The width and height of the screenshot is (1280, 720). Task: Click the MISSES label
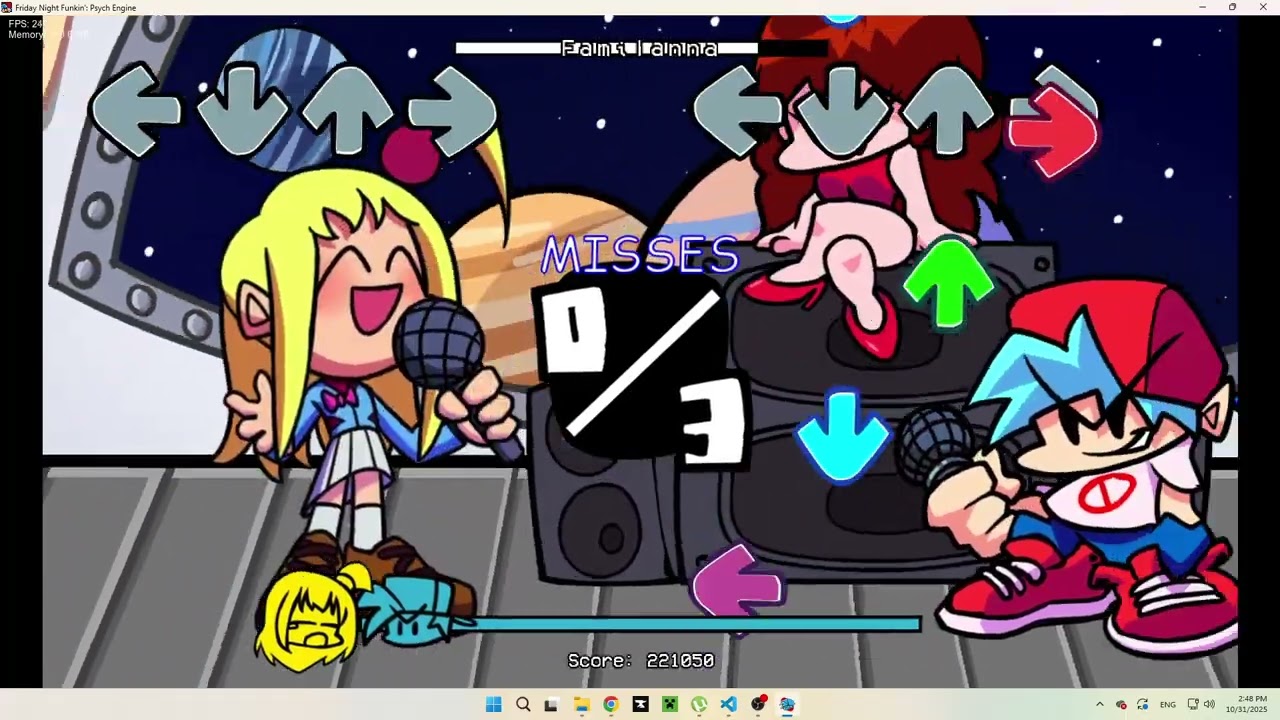640,255
